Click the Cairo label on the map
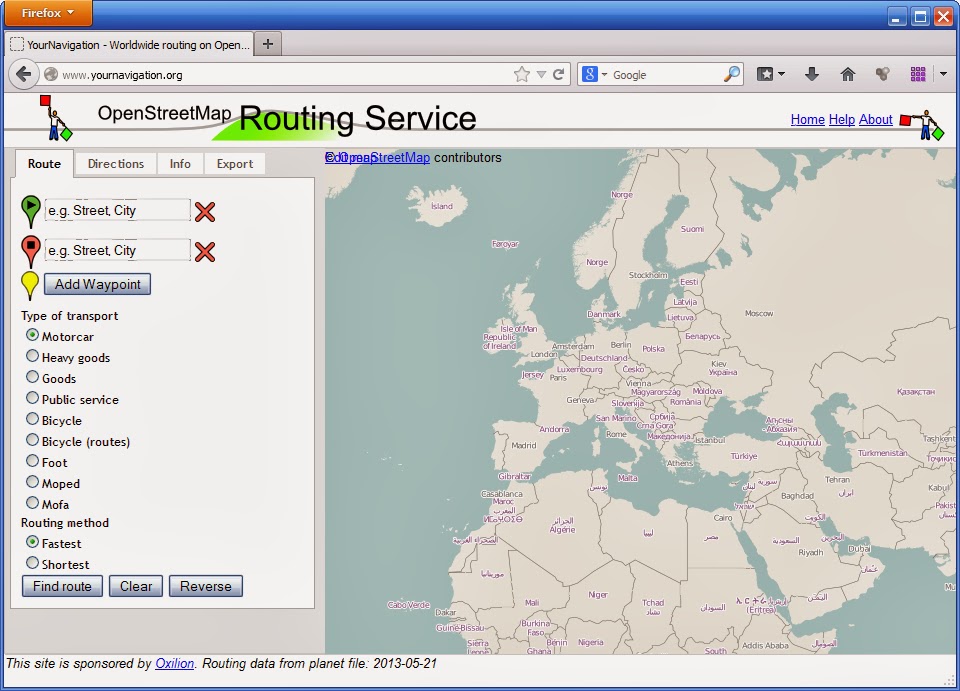Image resolution: width=960 pixels, height=691 pixels. click(x=723, y=518)
